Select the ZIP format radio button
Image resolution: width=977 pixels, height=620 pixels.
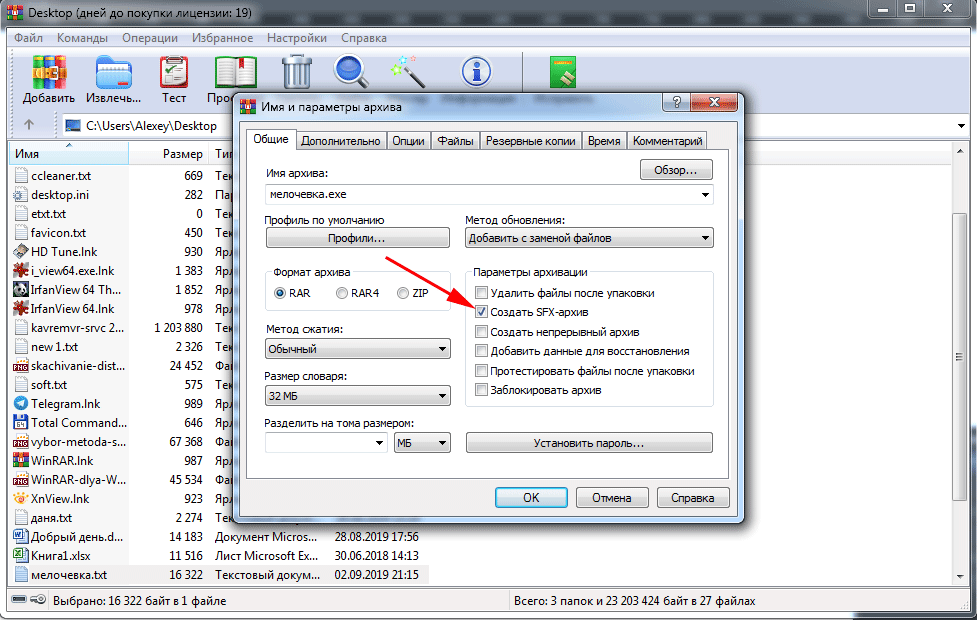tap(403, 293)
